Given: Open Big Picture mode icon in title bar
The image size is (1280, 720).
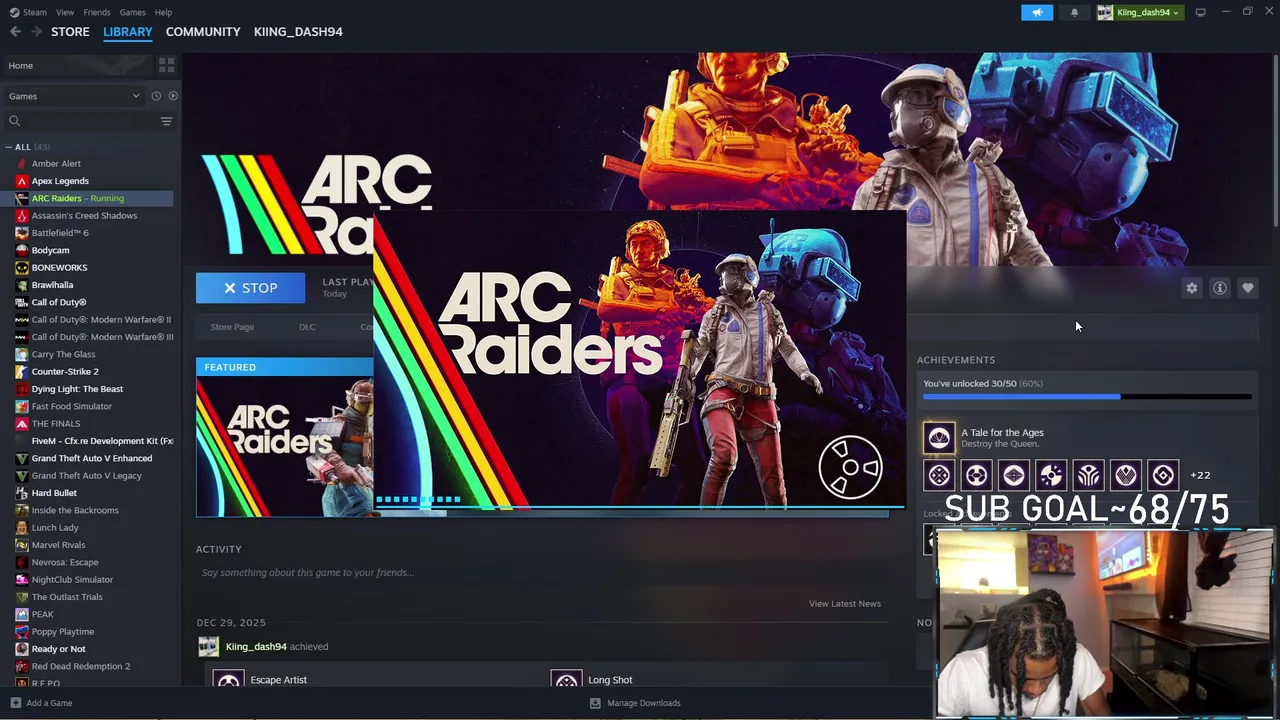Looking at the screenshot, I should (x=1200, y=12).
